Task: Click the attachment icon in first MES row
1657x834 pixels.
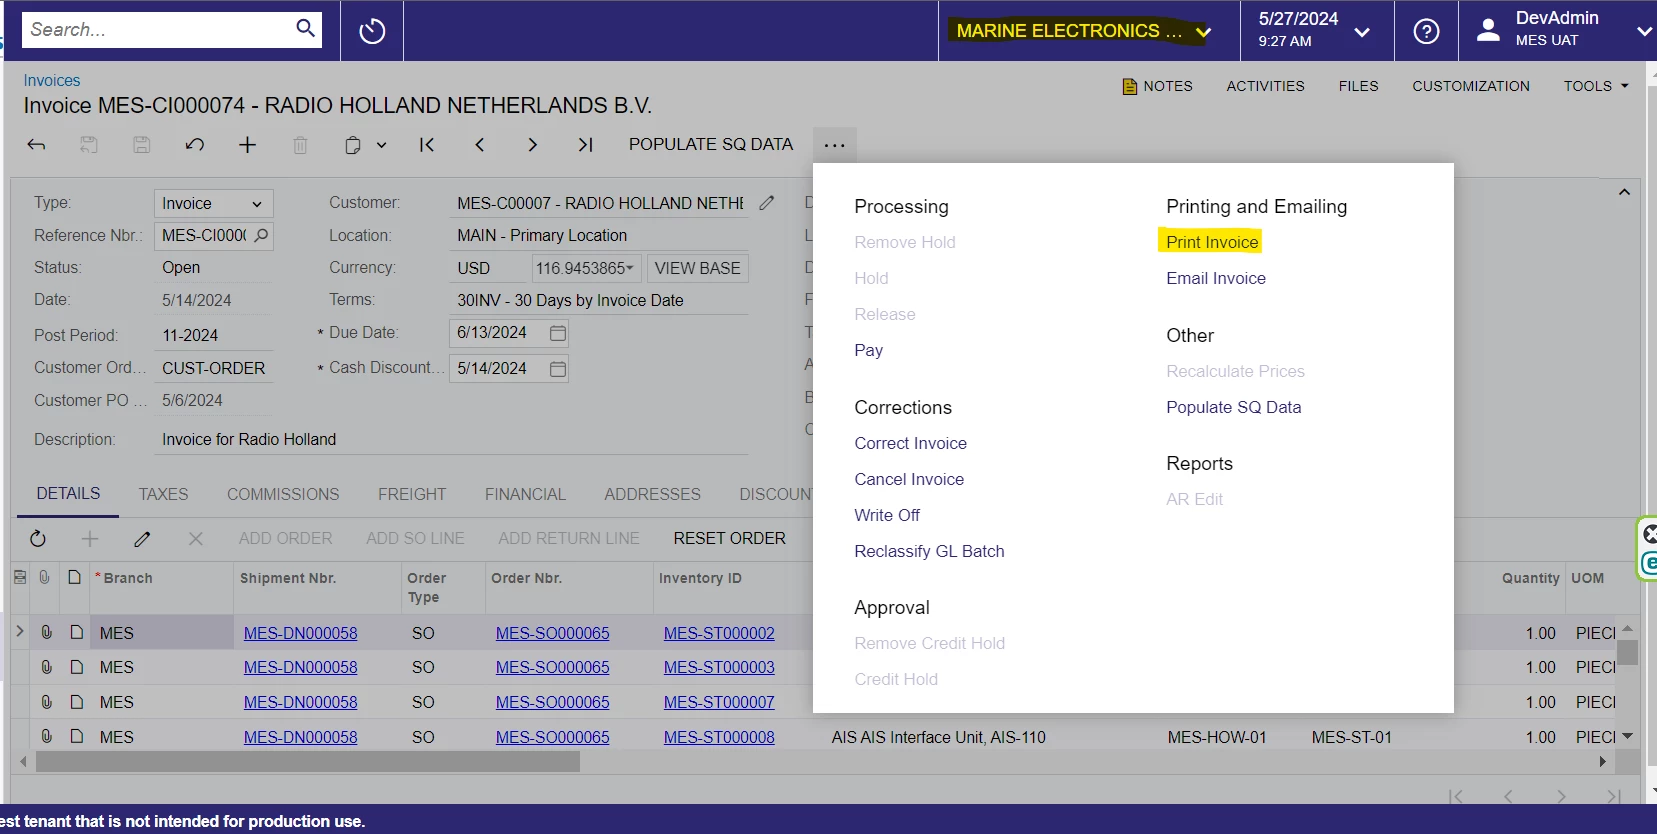Action: 46,633
